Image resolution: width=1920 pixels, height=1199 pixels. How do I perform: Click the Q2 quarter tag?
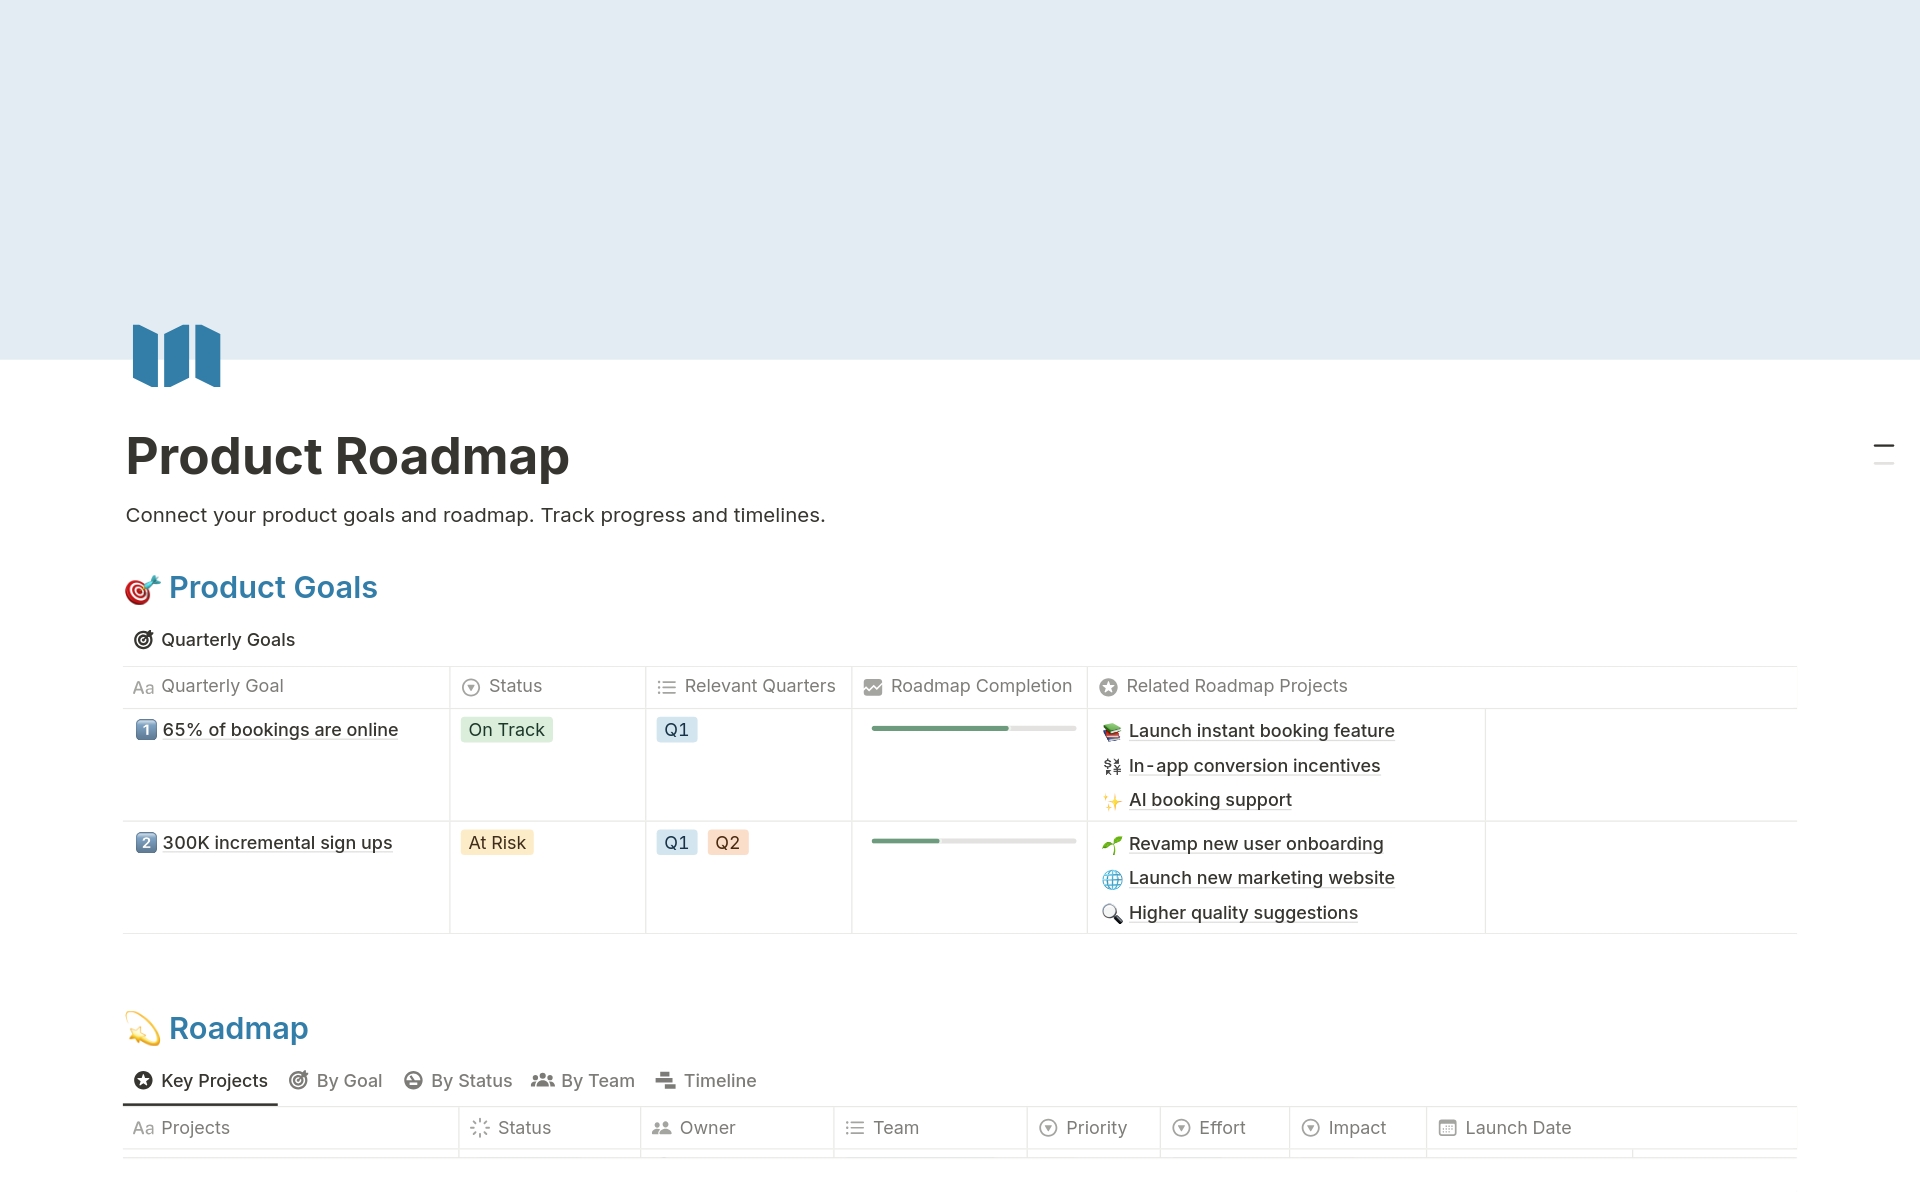(727, 843)
